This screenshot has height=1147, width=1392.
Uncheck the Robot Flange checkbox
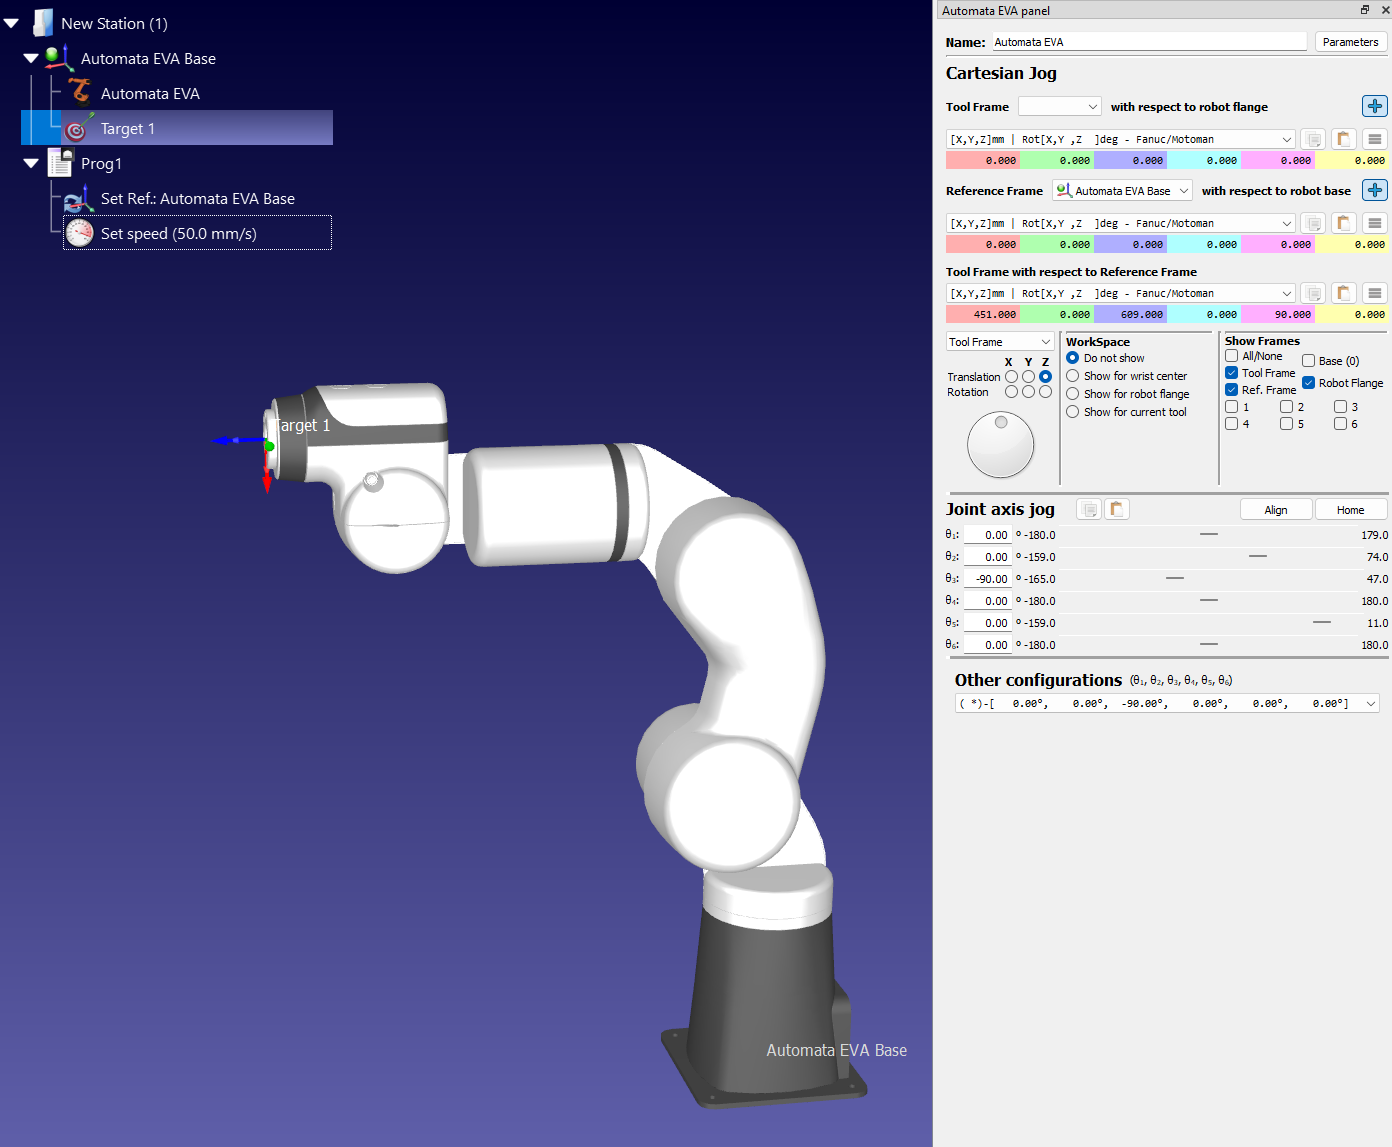click(1308, 383)
